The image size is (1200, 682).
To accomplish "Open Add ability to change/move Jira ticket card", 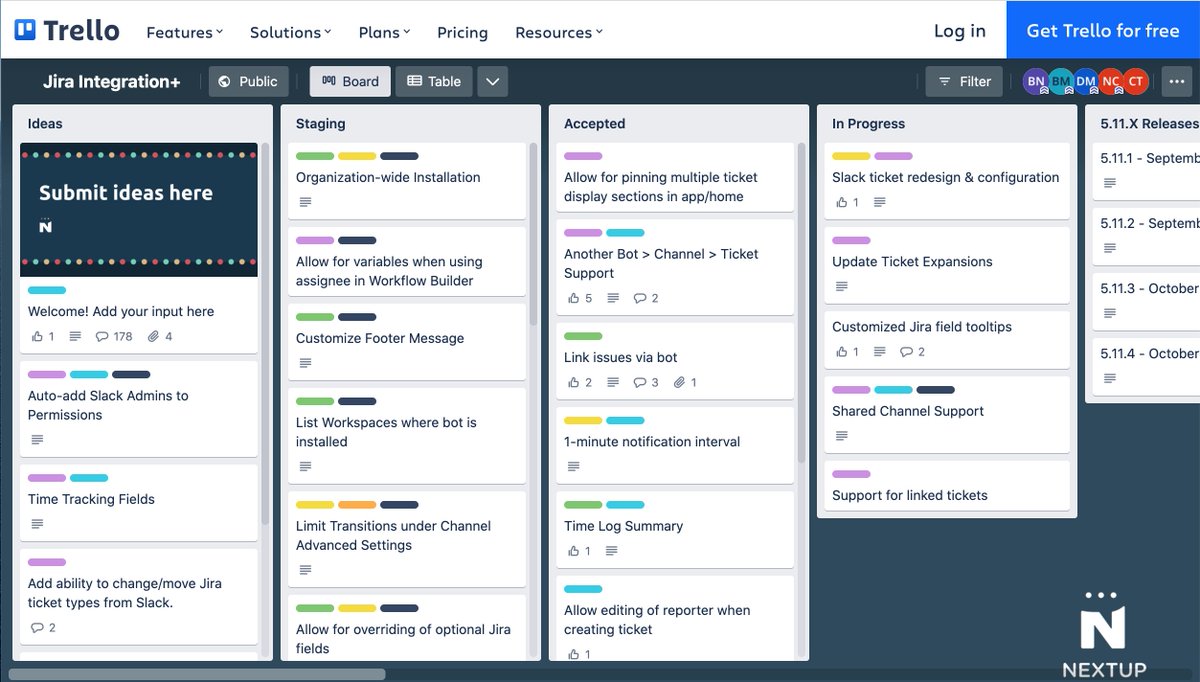I will [x=139, y=596].
